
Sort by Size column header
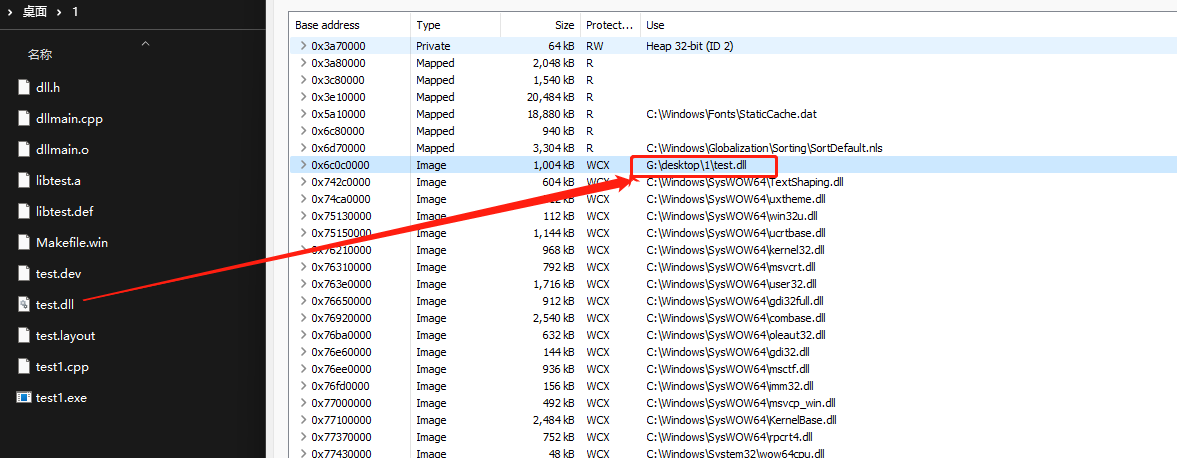[x=565, y=25]
